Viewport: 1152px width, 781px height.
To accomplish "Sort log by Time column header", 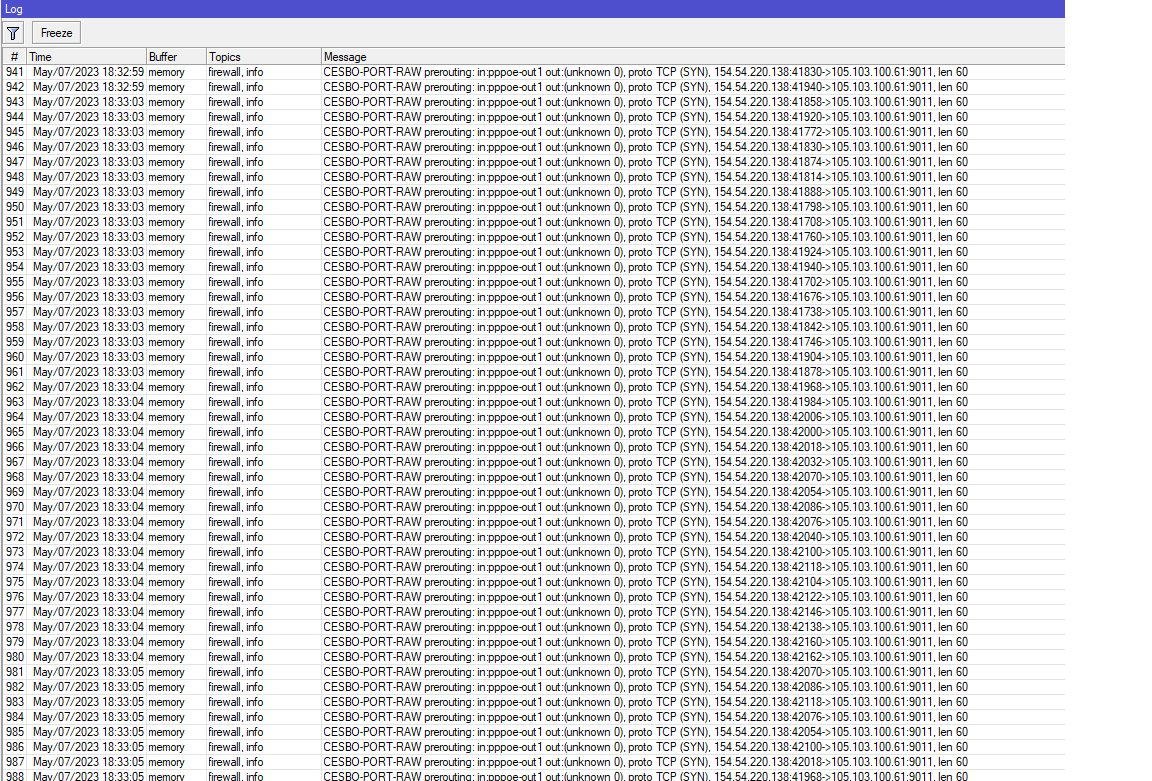I will [86, 57].
